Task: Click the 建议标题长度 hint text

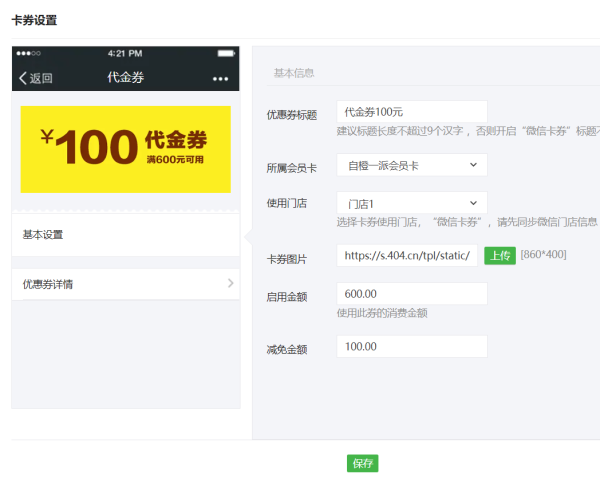Action: pos(468,131)
